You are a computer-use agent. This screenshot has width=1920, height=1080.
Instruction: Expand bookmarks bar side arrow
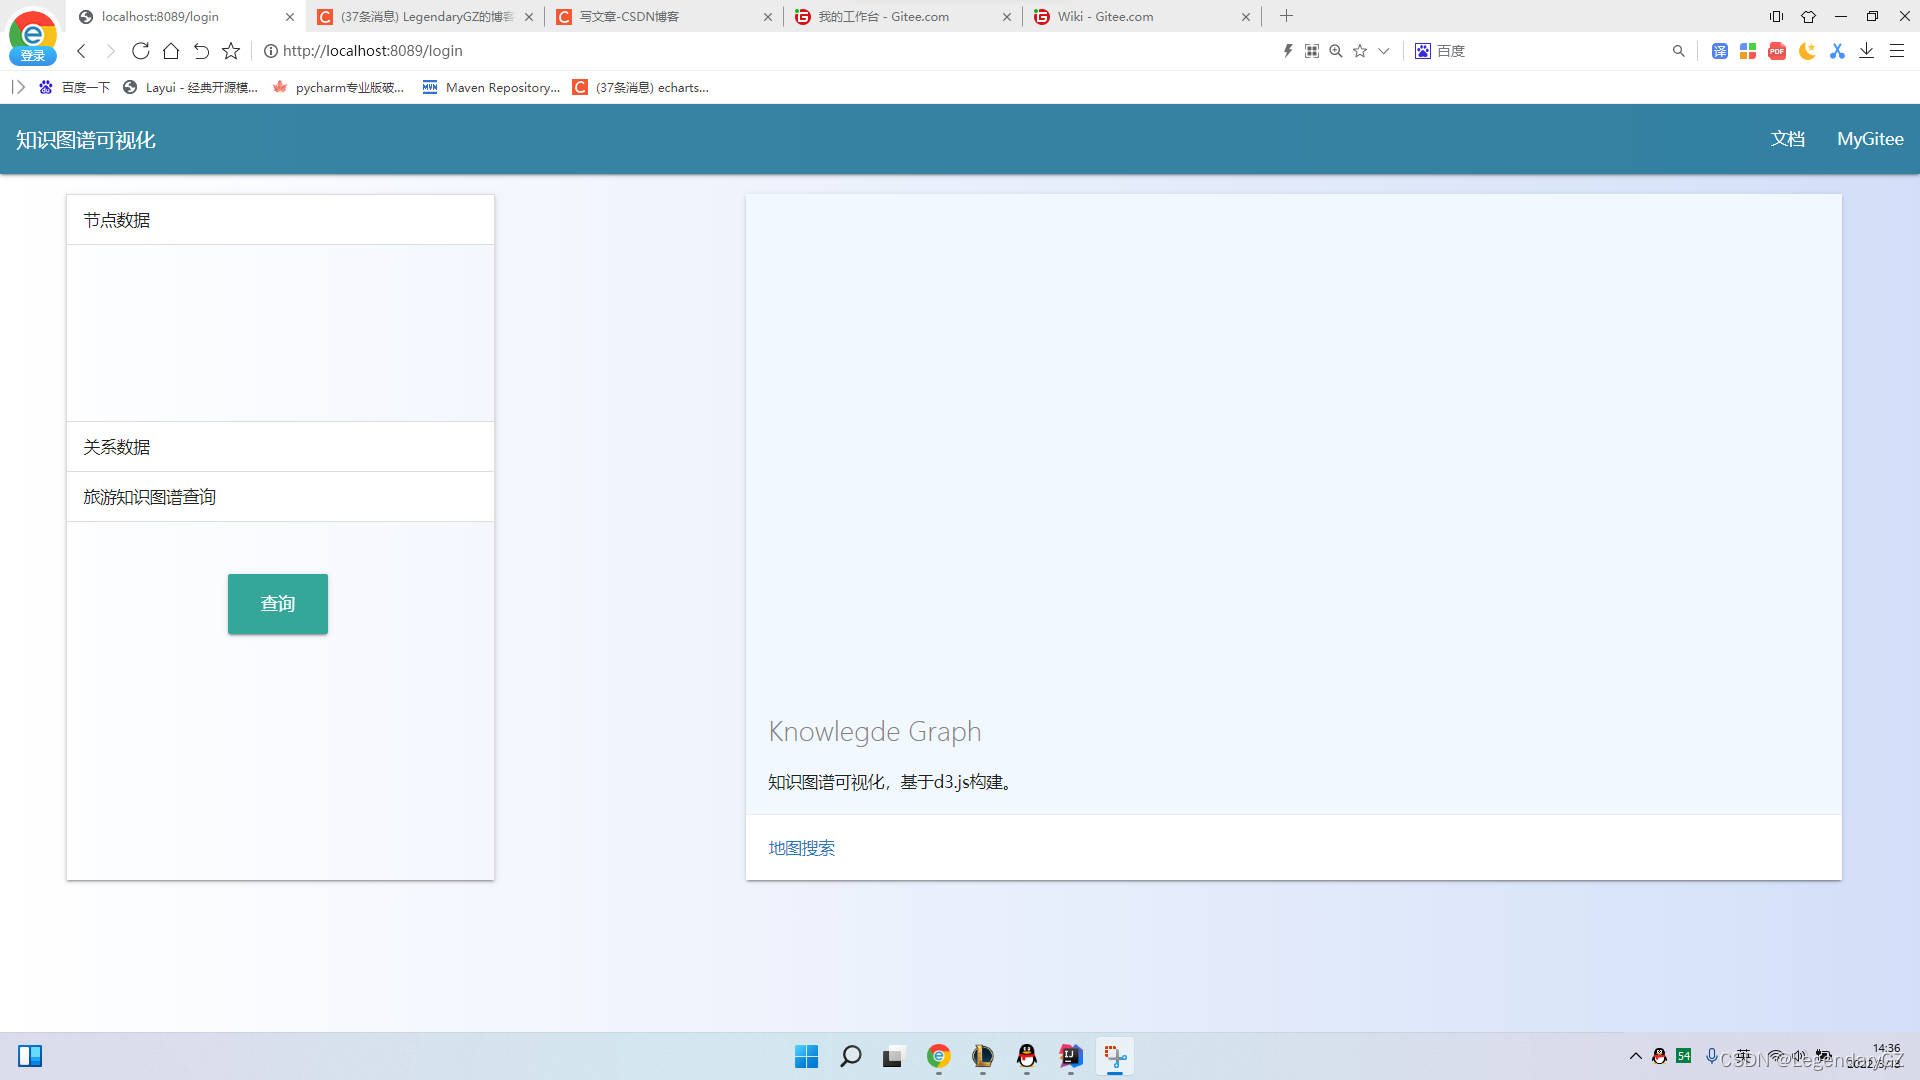(18, 88)
